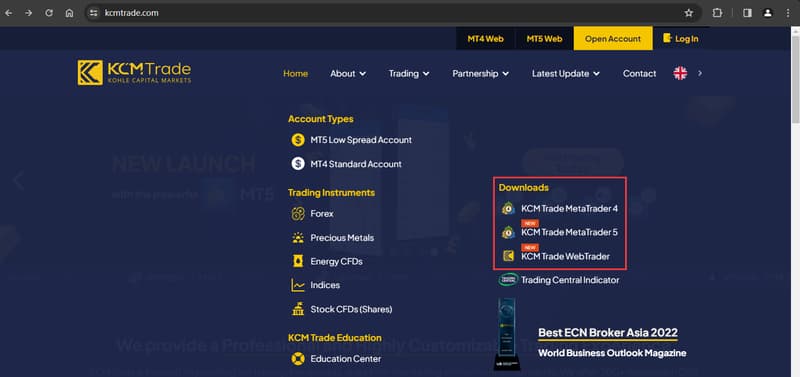Image resolution: width=800 pixels, height=377 pixels.
Task: Click the KCM Trade logo
Action: point(134,72)
